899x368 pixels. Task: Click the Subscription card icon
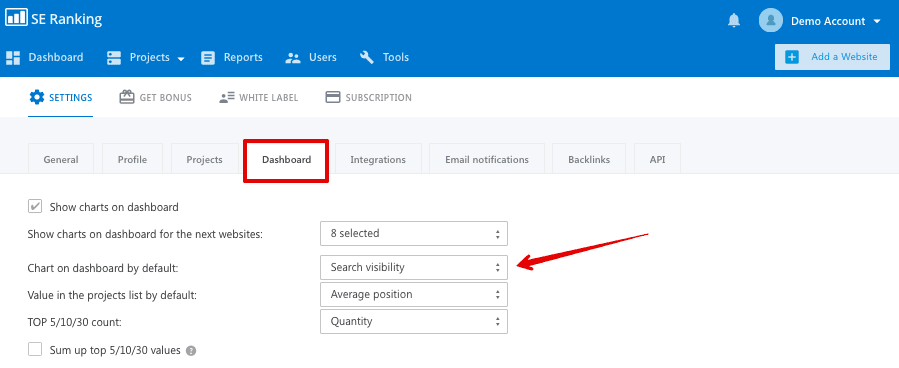(333, 97)
